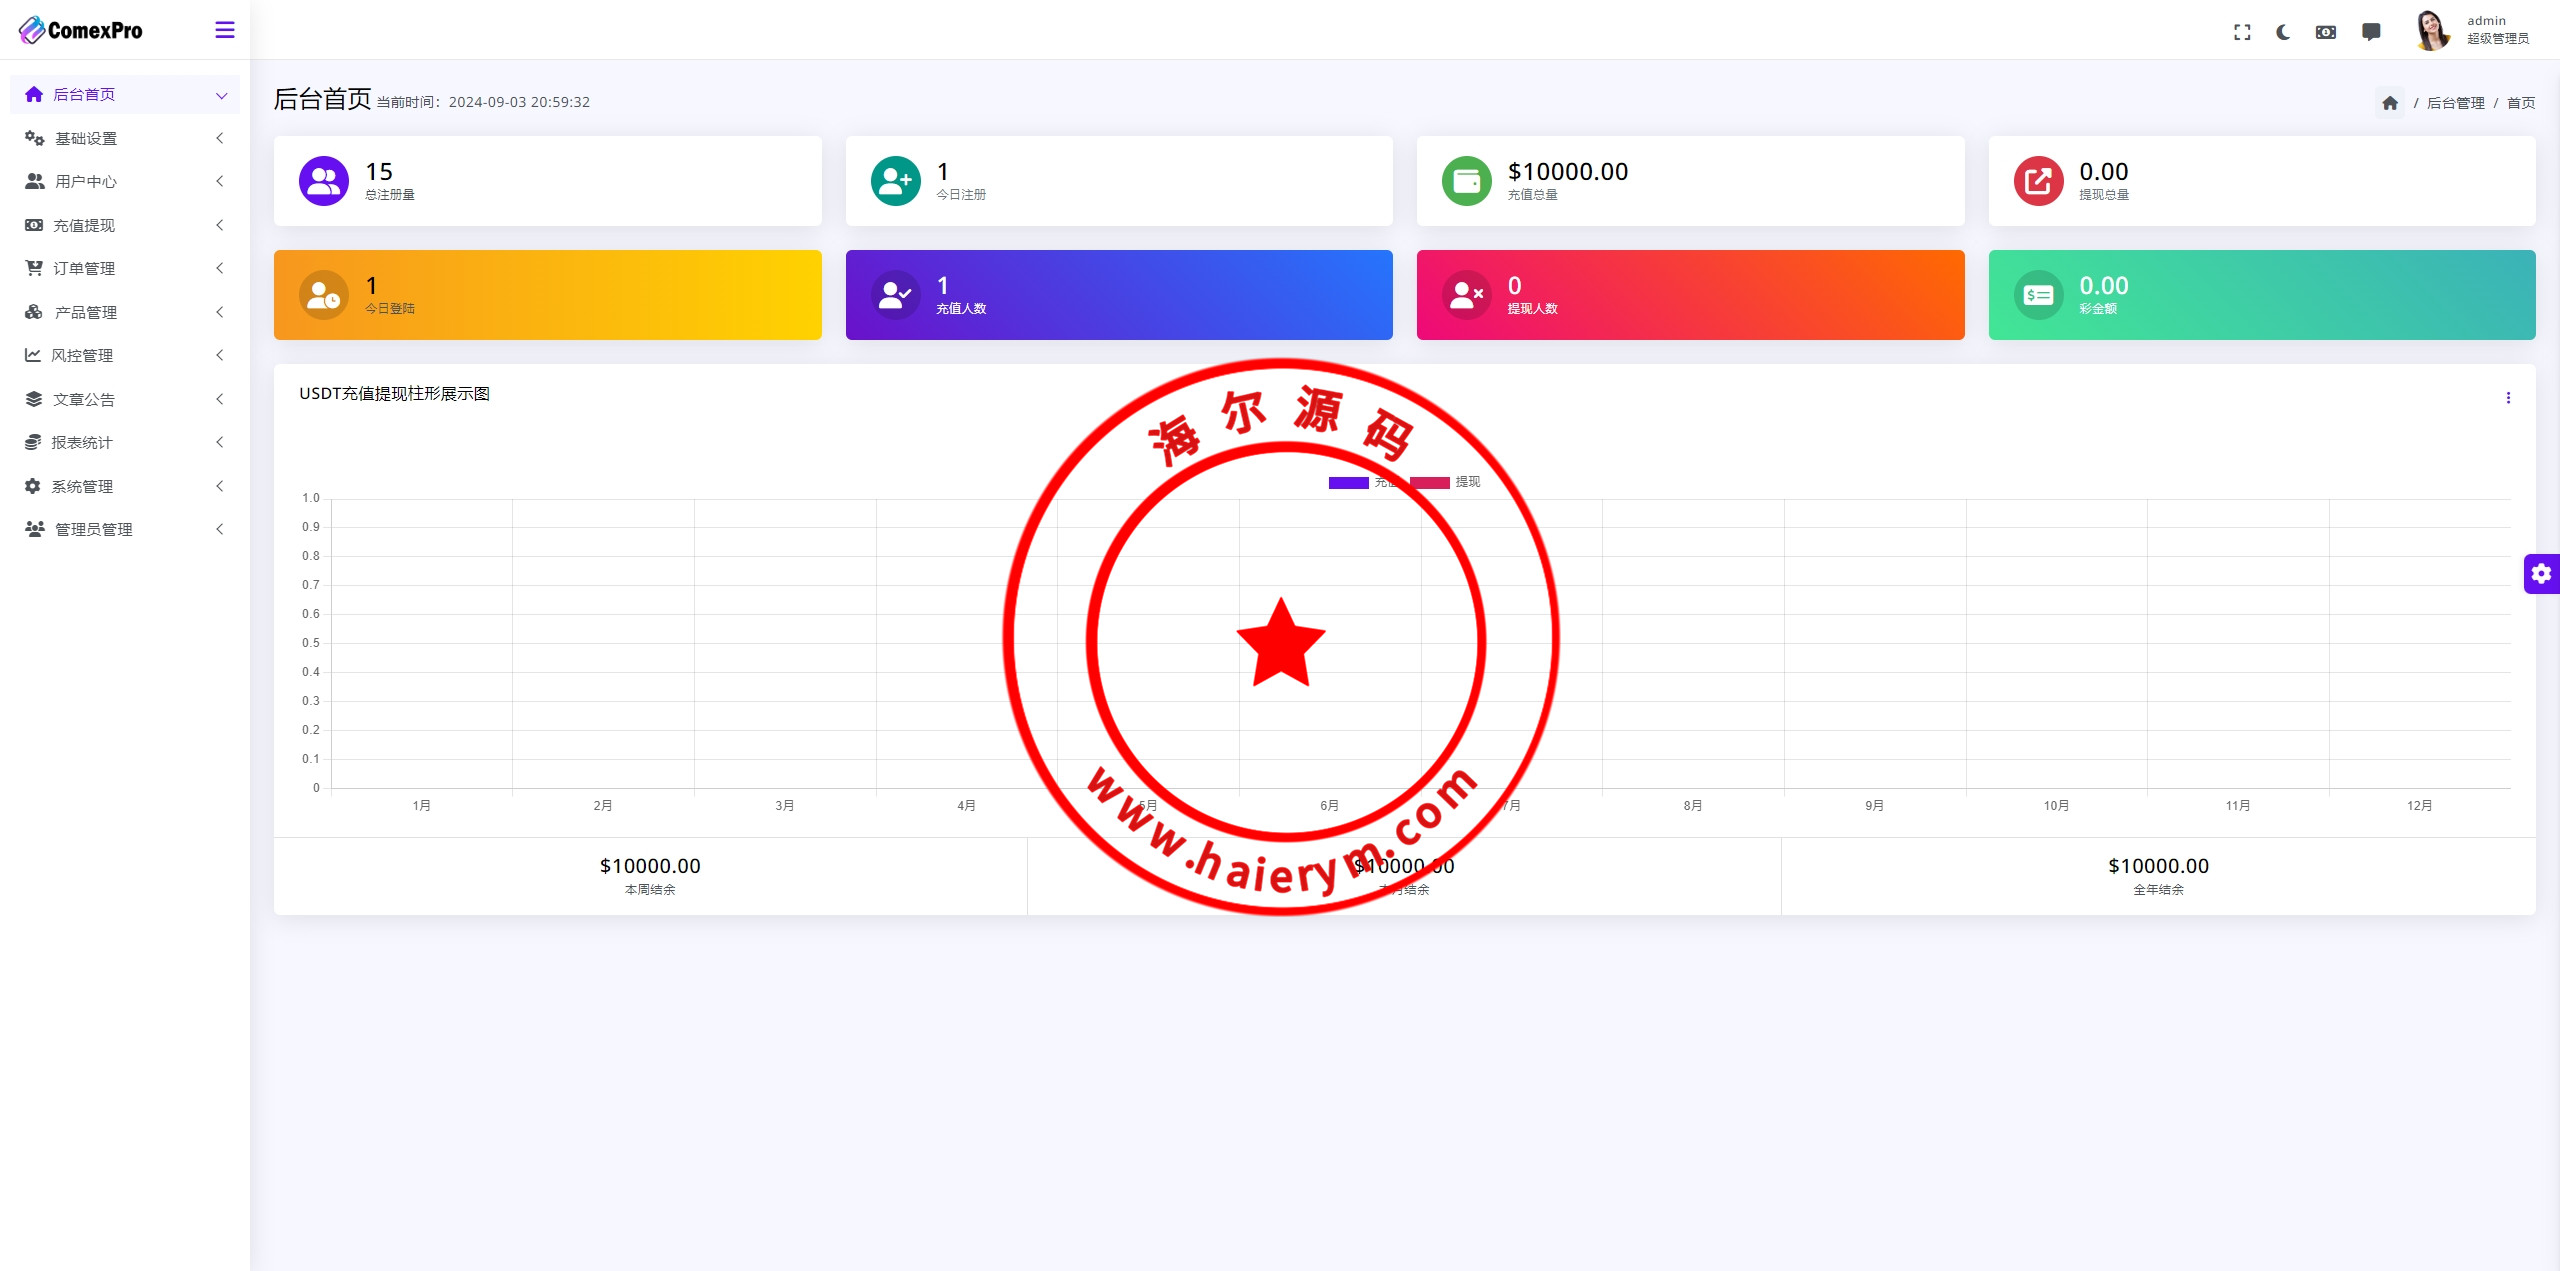Click the admin avatar profile picture
Screen dimensions: 2560x1271
2432,30
